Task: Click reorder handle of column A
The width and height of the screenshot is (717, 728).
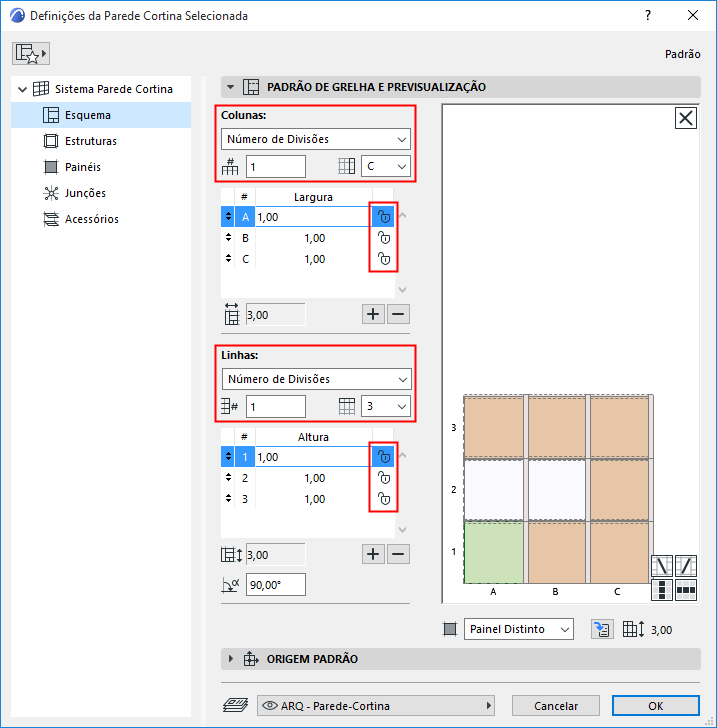Action: tap(228, 217)
